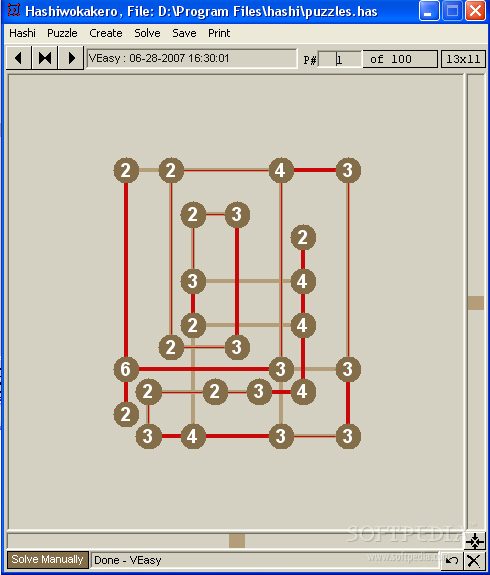Image resolution: width=490 pixels, height=575 pixels.
Task: Click the center-view inward arrows icon
Action: click(475, 541)
